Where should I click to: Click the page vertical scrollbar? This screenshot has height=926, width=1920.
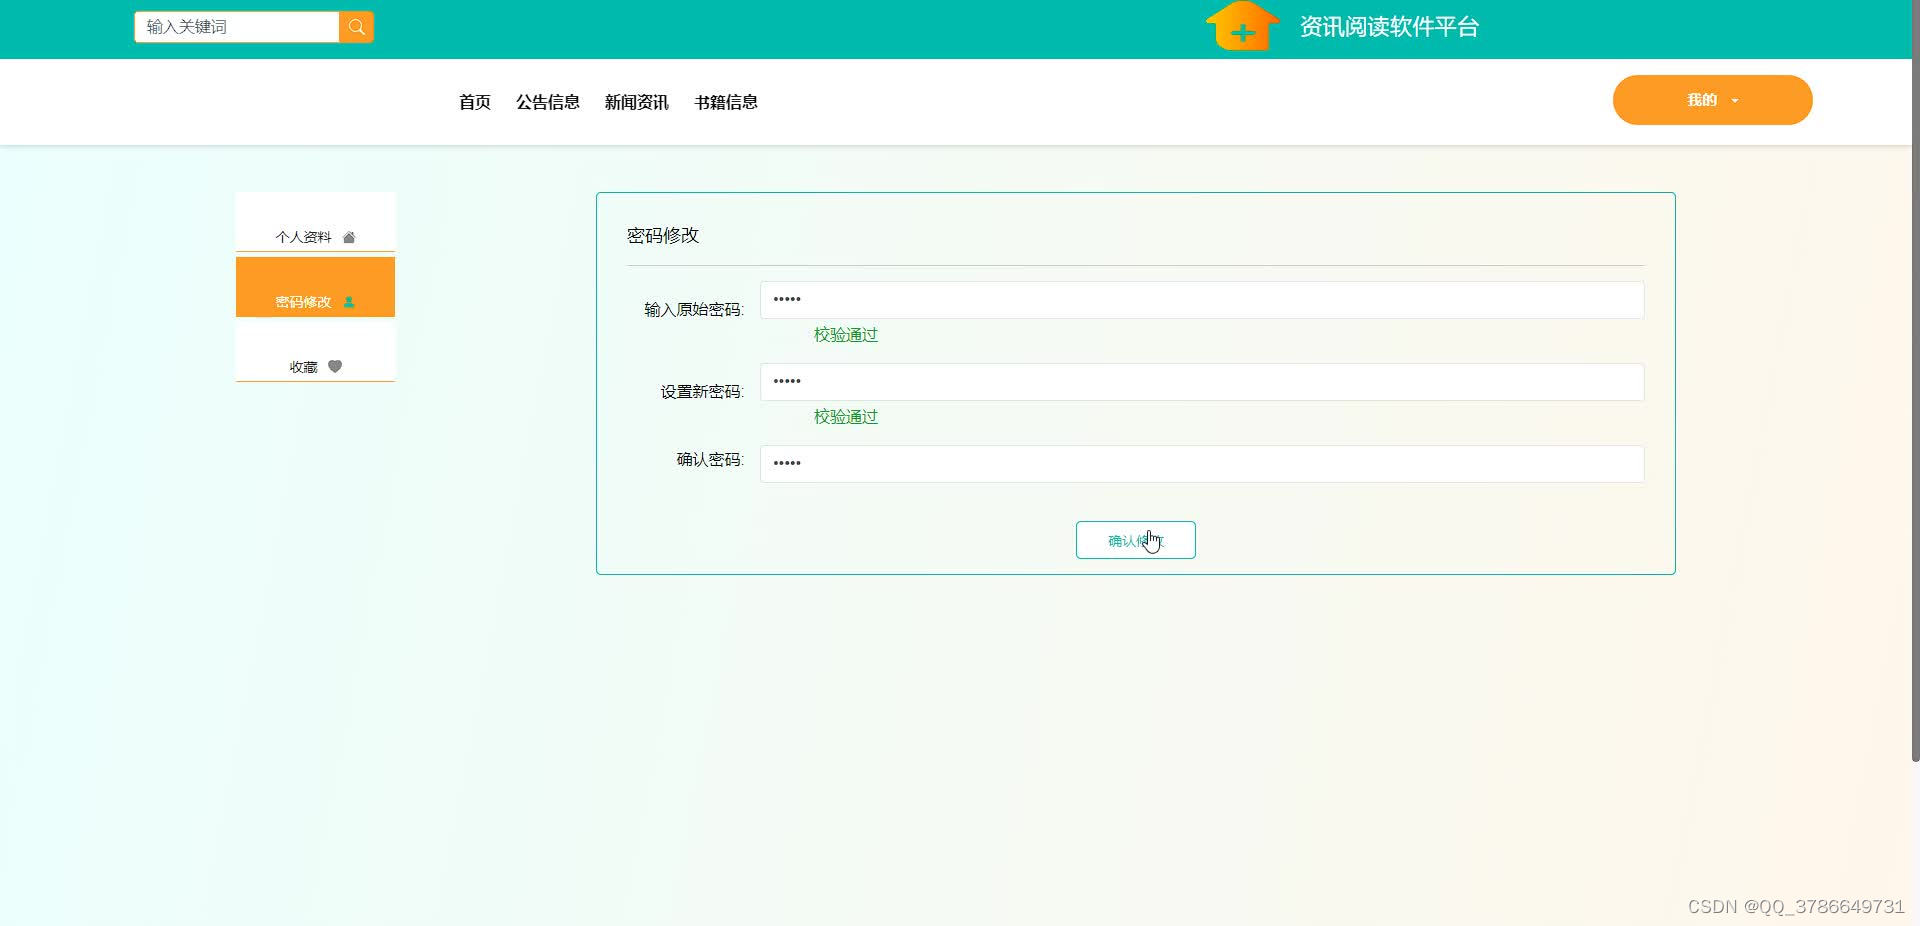[x=1915, y=380]
